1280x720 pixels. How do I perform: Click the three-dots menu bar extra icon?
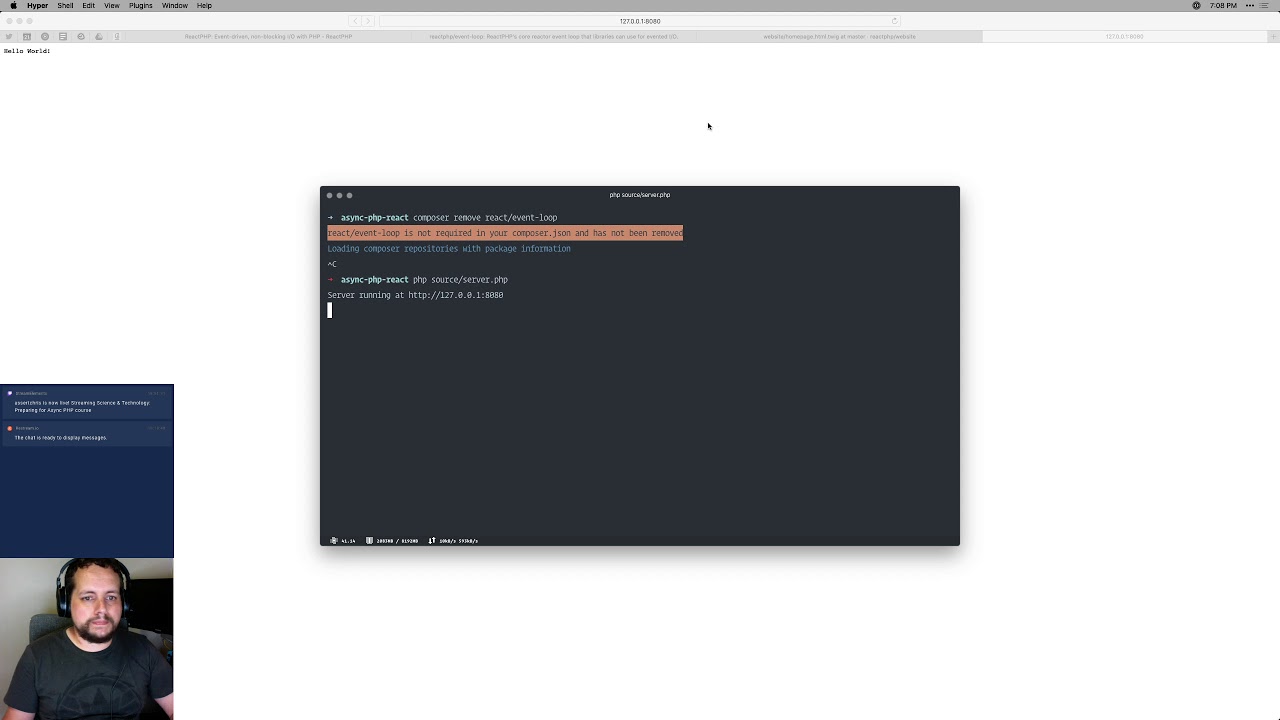coord(1250,5)
